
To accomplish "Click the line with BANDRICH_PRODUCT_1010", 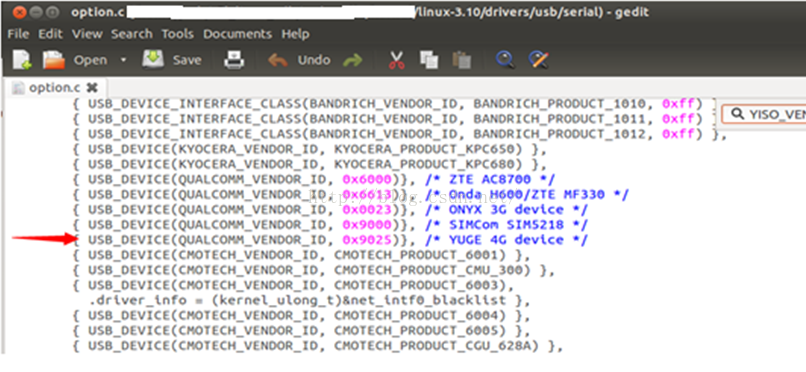I will point(394,104).
